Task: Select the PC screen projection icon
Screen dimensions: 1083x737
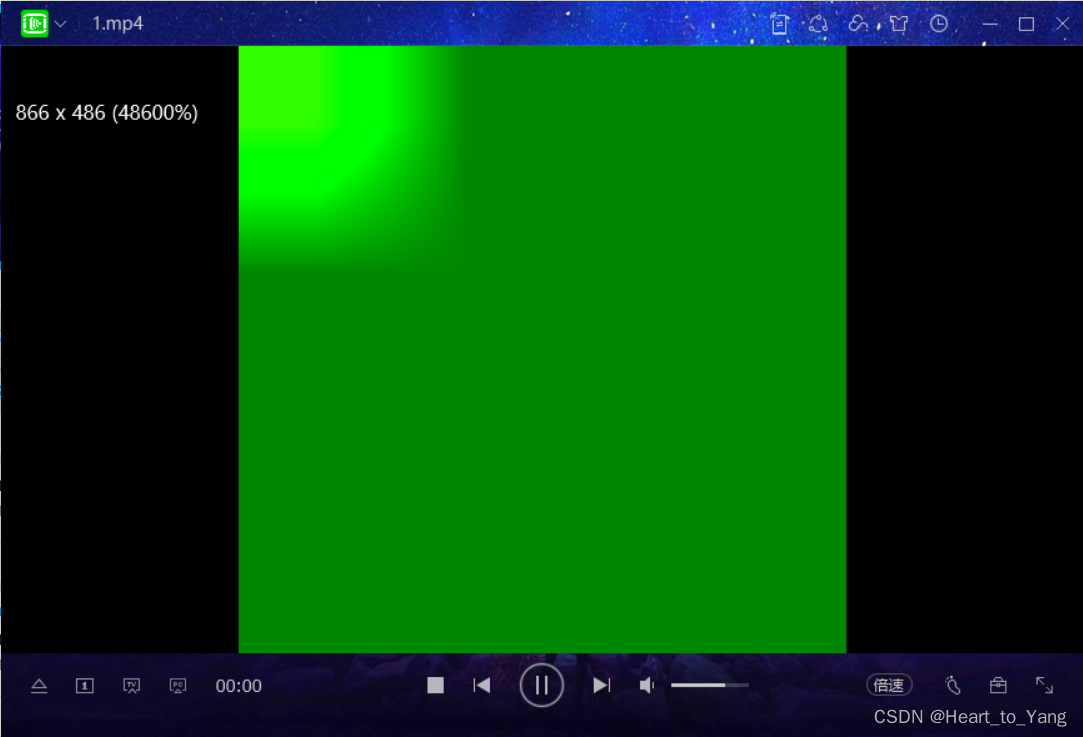Action: (x=178, y=686)
